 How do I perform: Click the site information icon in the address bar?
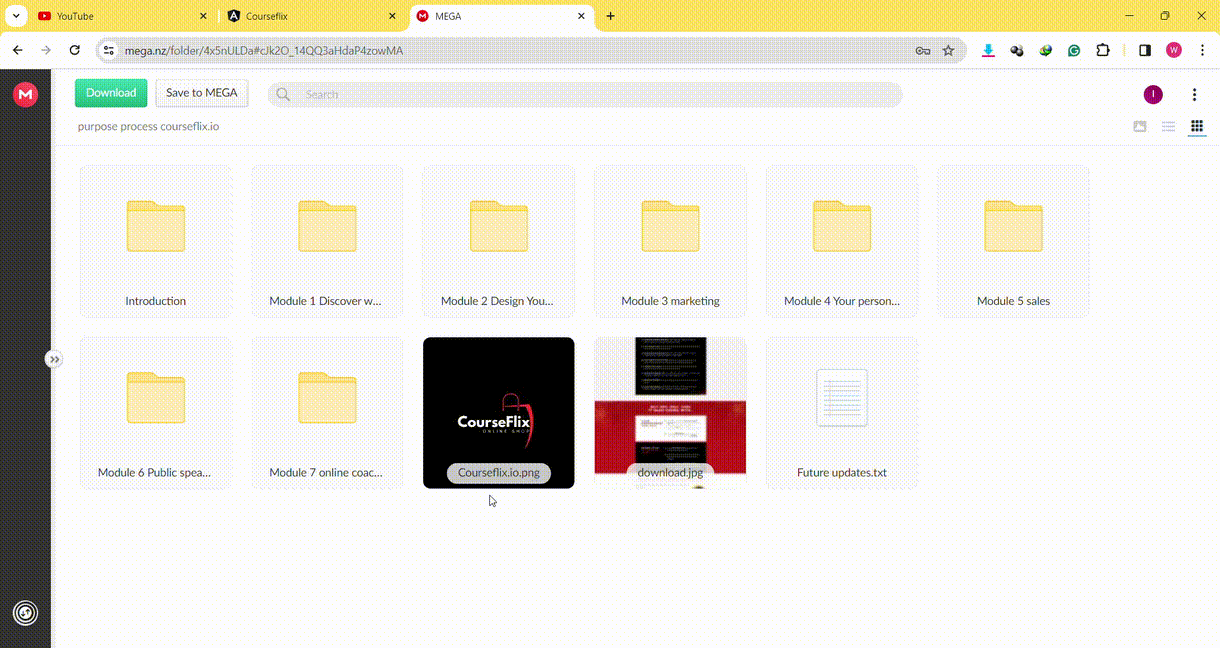pos(110,50)
